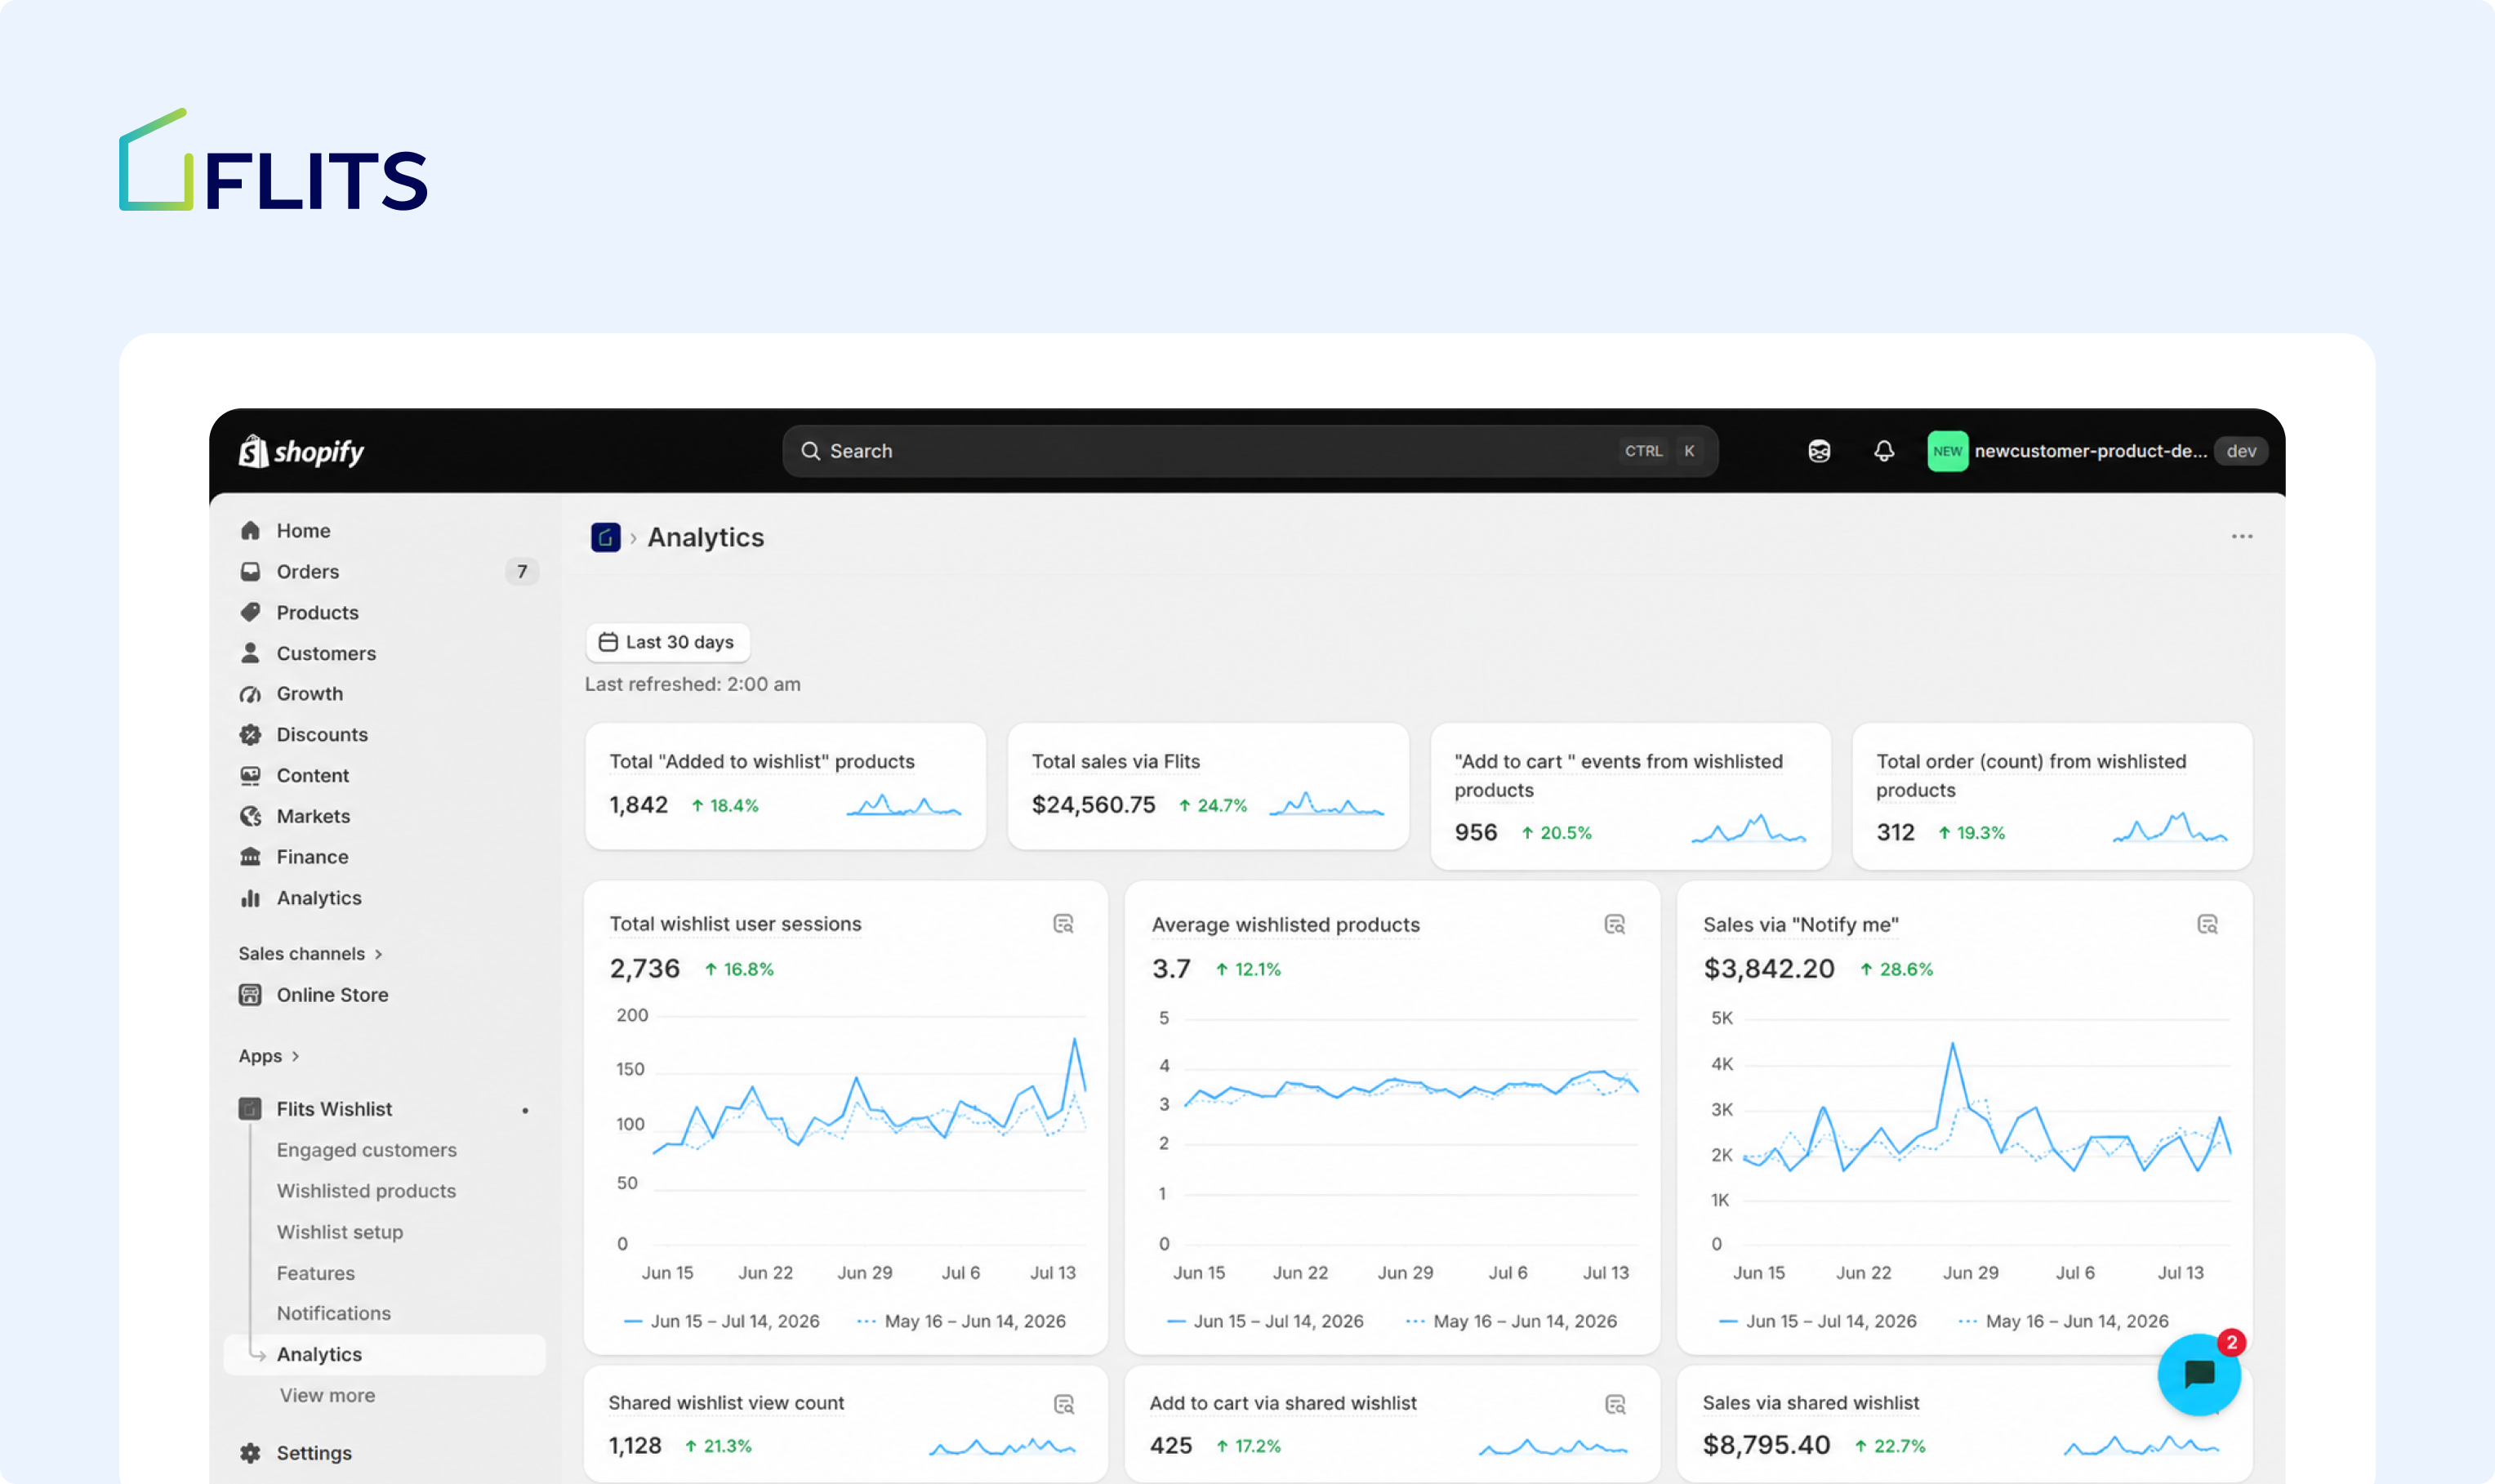2495x1484 pixels.
Task: Open the Last 30 days date picker
Action: point(667,642)
